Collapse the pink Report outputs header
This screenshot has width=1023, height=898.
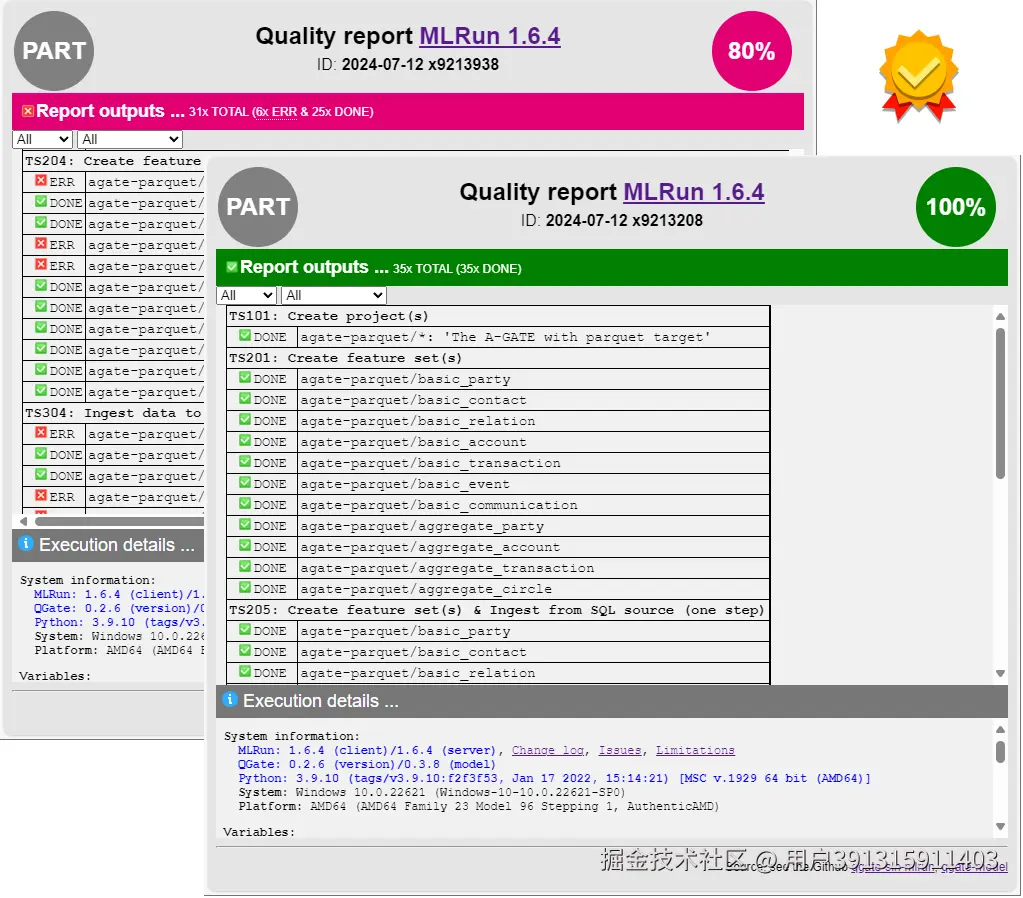(408, 112)
